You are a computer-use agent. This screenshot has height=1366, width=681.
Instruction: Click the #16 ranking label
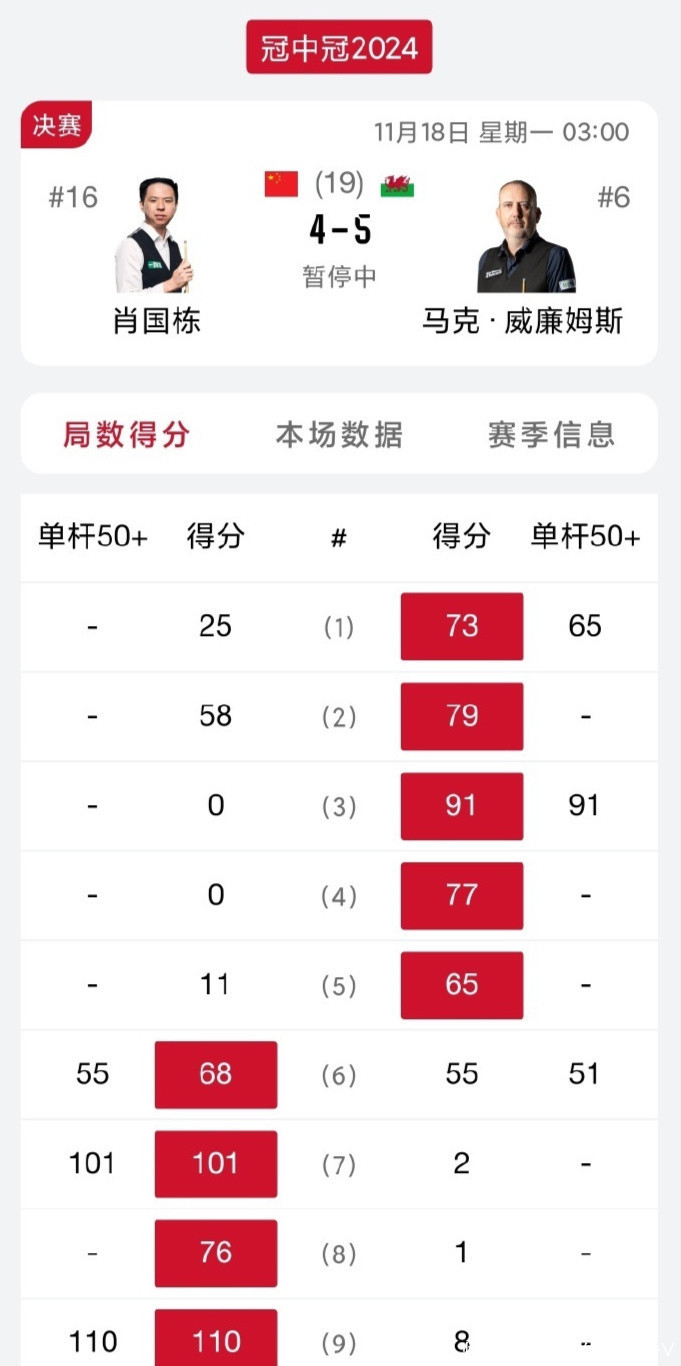tap(73, 197)
